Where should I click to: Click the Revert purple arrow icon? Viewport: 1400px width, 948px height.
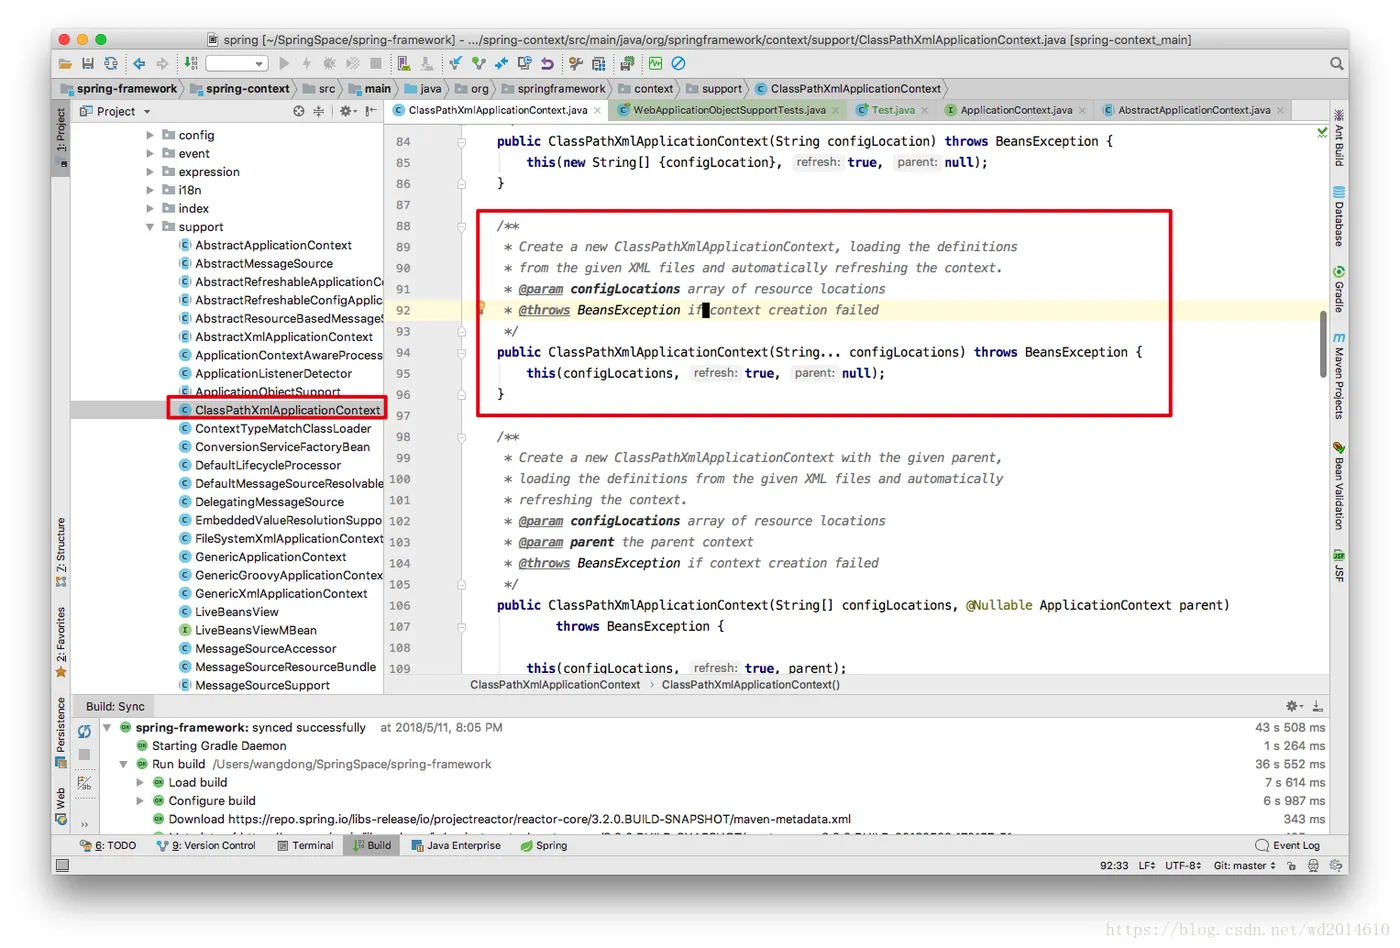(547, 64)
